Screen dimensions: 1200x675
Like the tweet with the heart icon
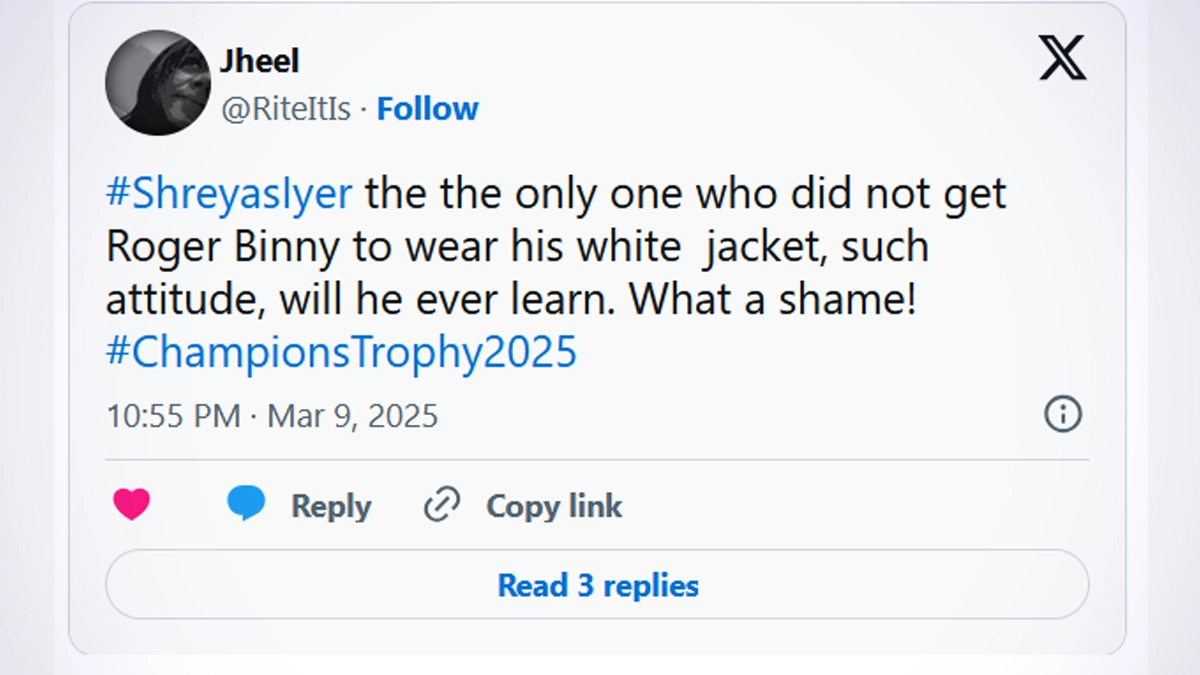click(131, 505)
